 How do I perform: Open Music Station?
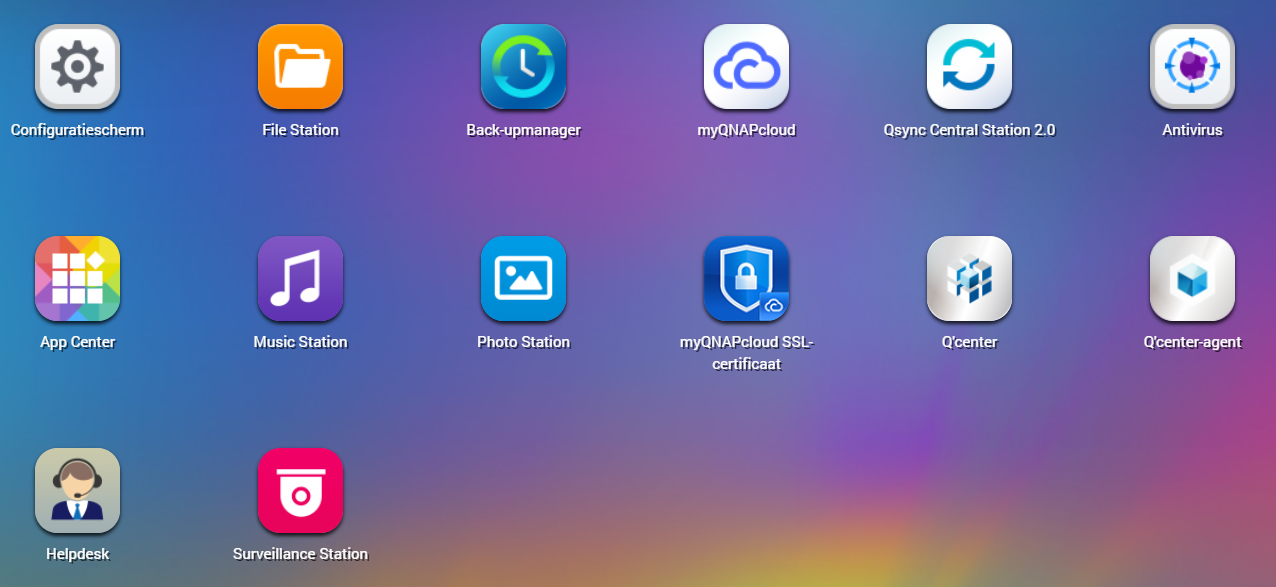[x=300, y=279]
